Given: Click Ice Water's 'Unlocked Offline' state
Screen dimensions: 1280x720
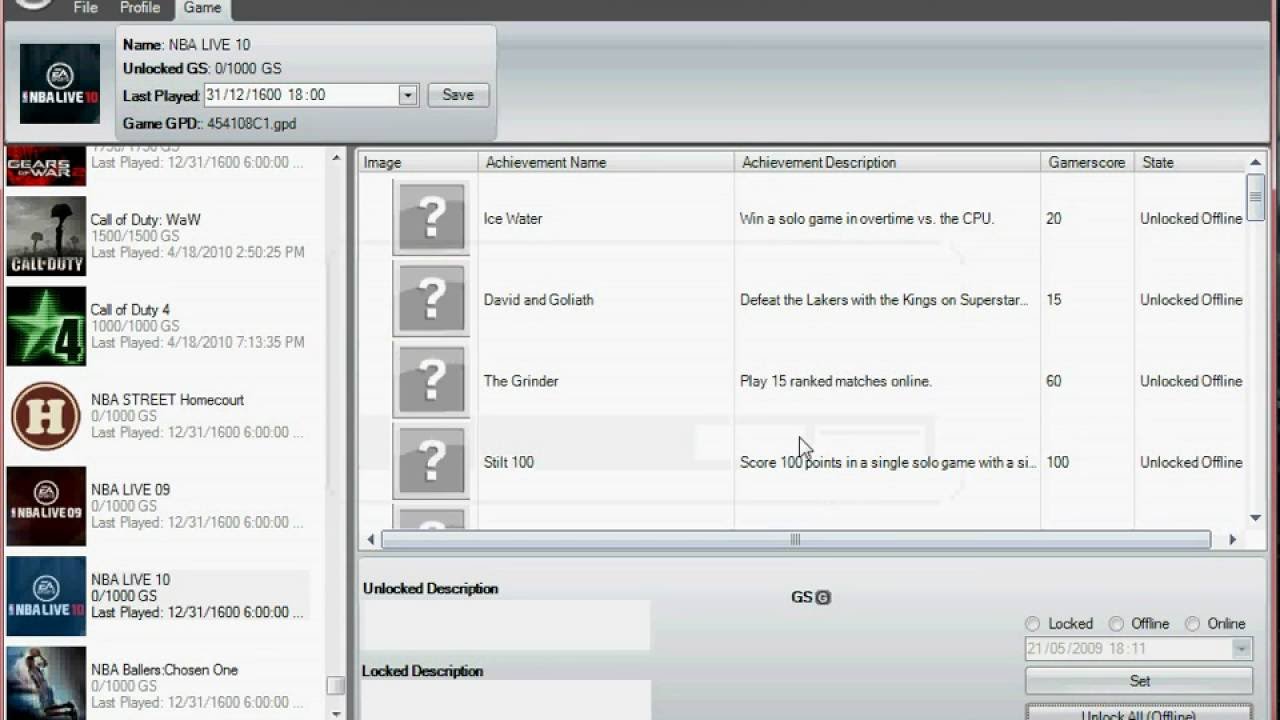Looking at the screenshot, I should click(1191, 218).
